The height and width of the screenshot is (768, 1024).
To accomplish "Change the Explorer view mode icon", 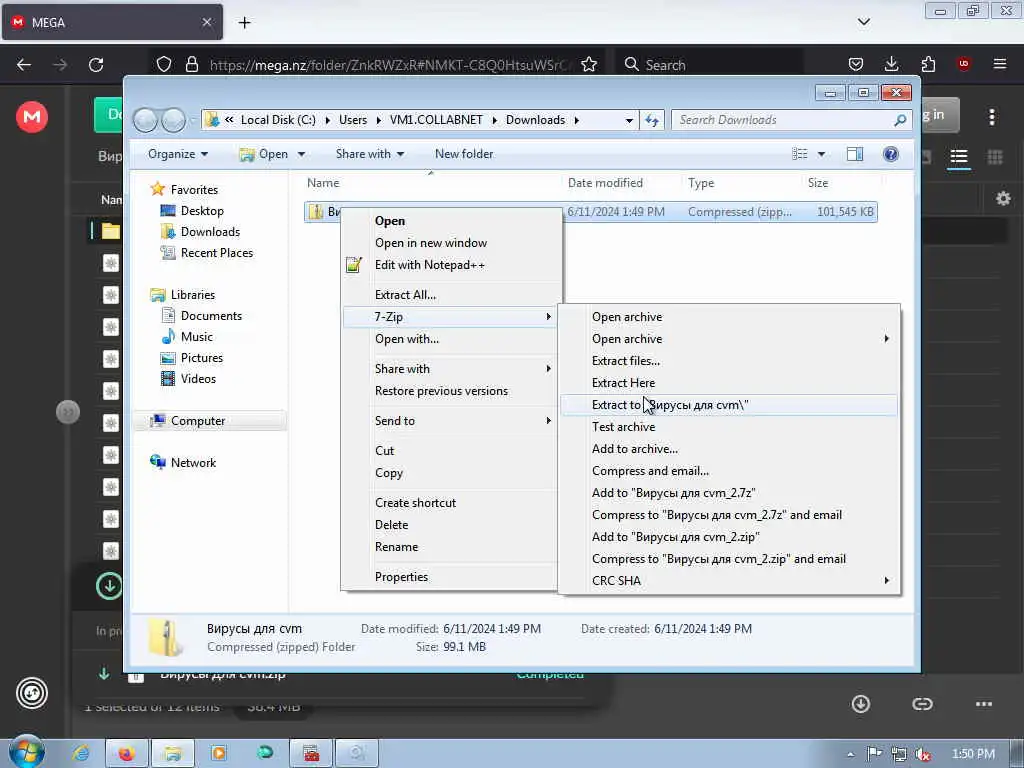I will [799, 154].
